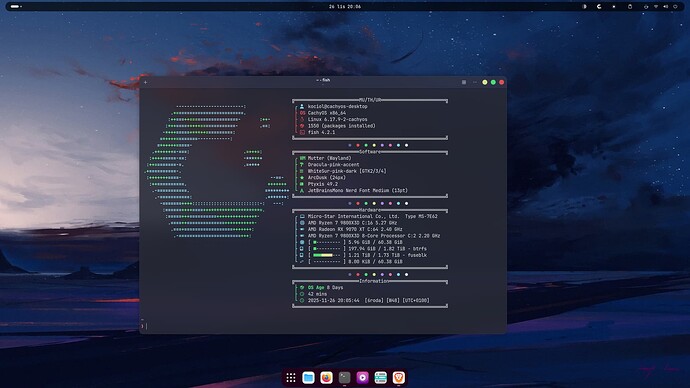Screen dimensions: 690x388
Task: Click the '2025-11-26 20:05:44' date line
Action: click(368, 300)
